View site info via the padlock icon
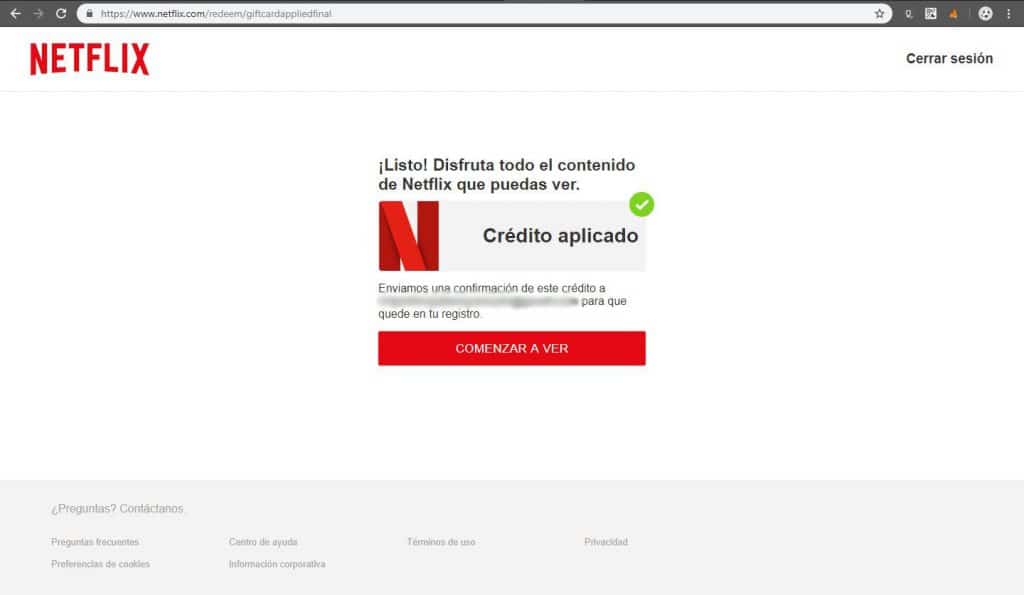1024x595 pixels. (89, 13)
